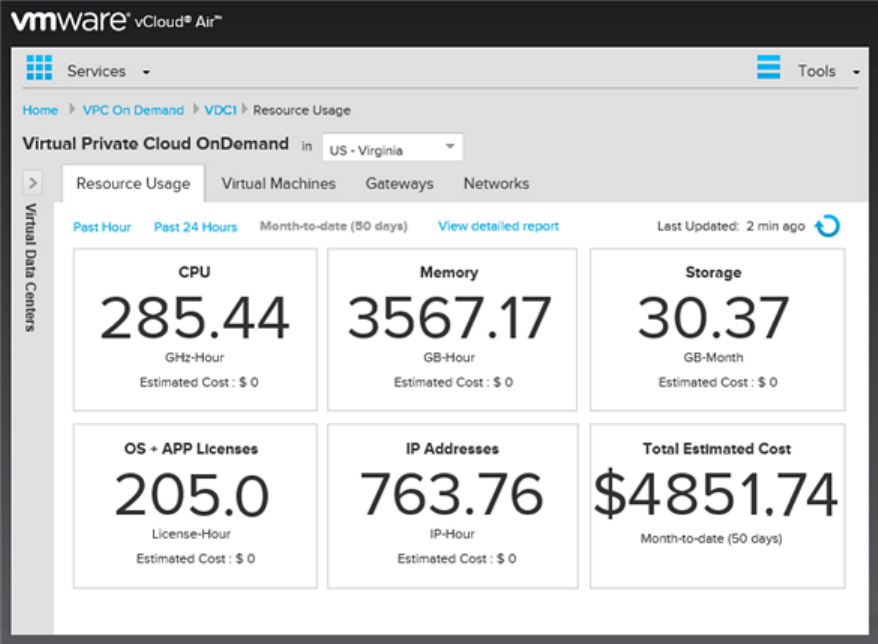
Task: Show Past Hour usage
Action: (102, 227)
